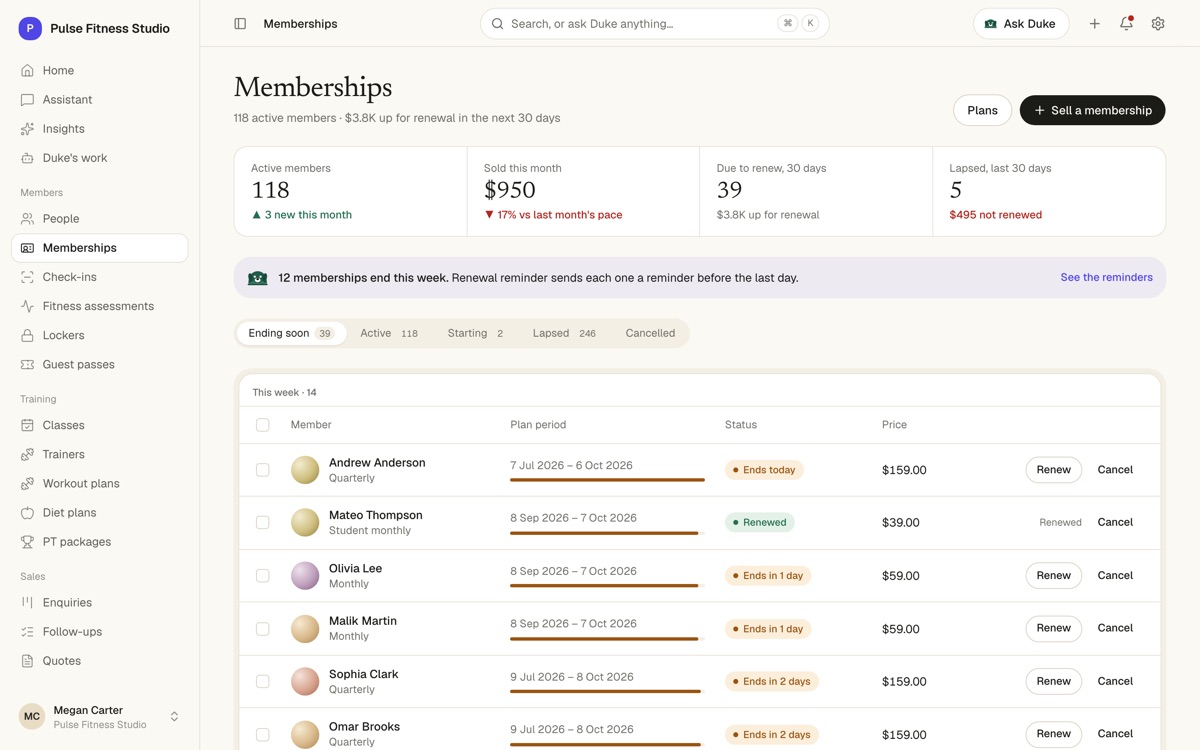Switch to the Cancelled tab
The image size is (1200, 750).
[650, 334]
